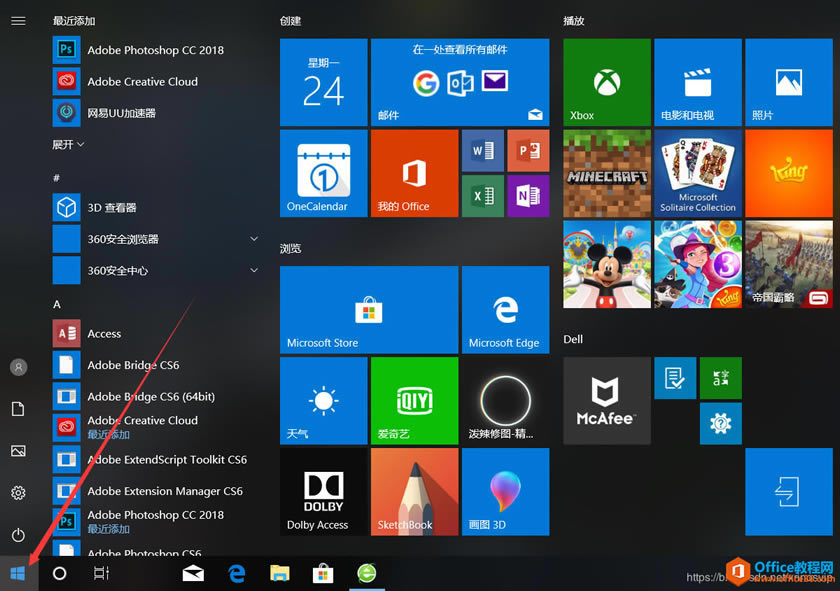Image resolution: width=840 pixels, height=591 pixels.
Task: Open 3D 查看器 from the app list
Action: 156,207
